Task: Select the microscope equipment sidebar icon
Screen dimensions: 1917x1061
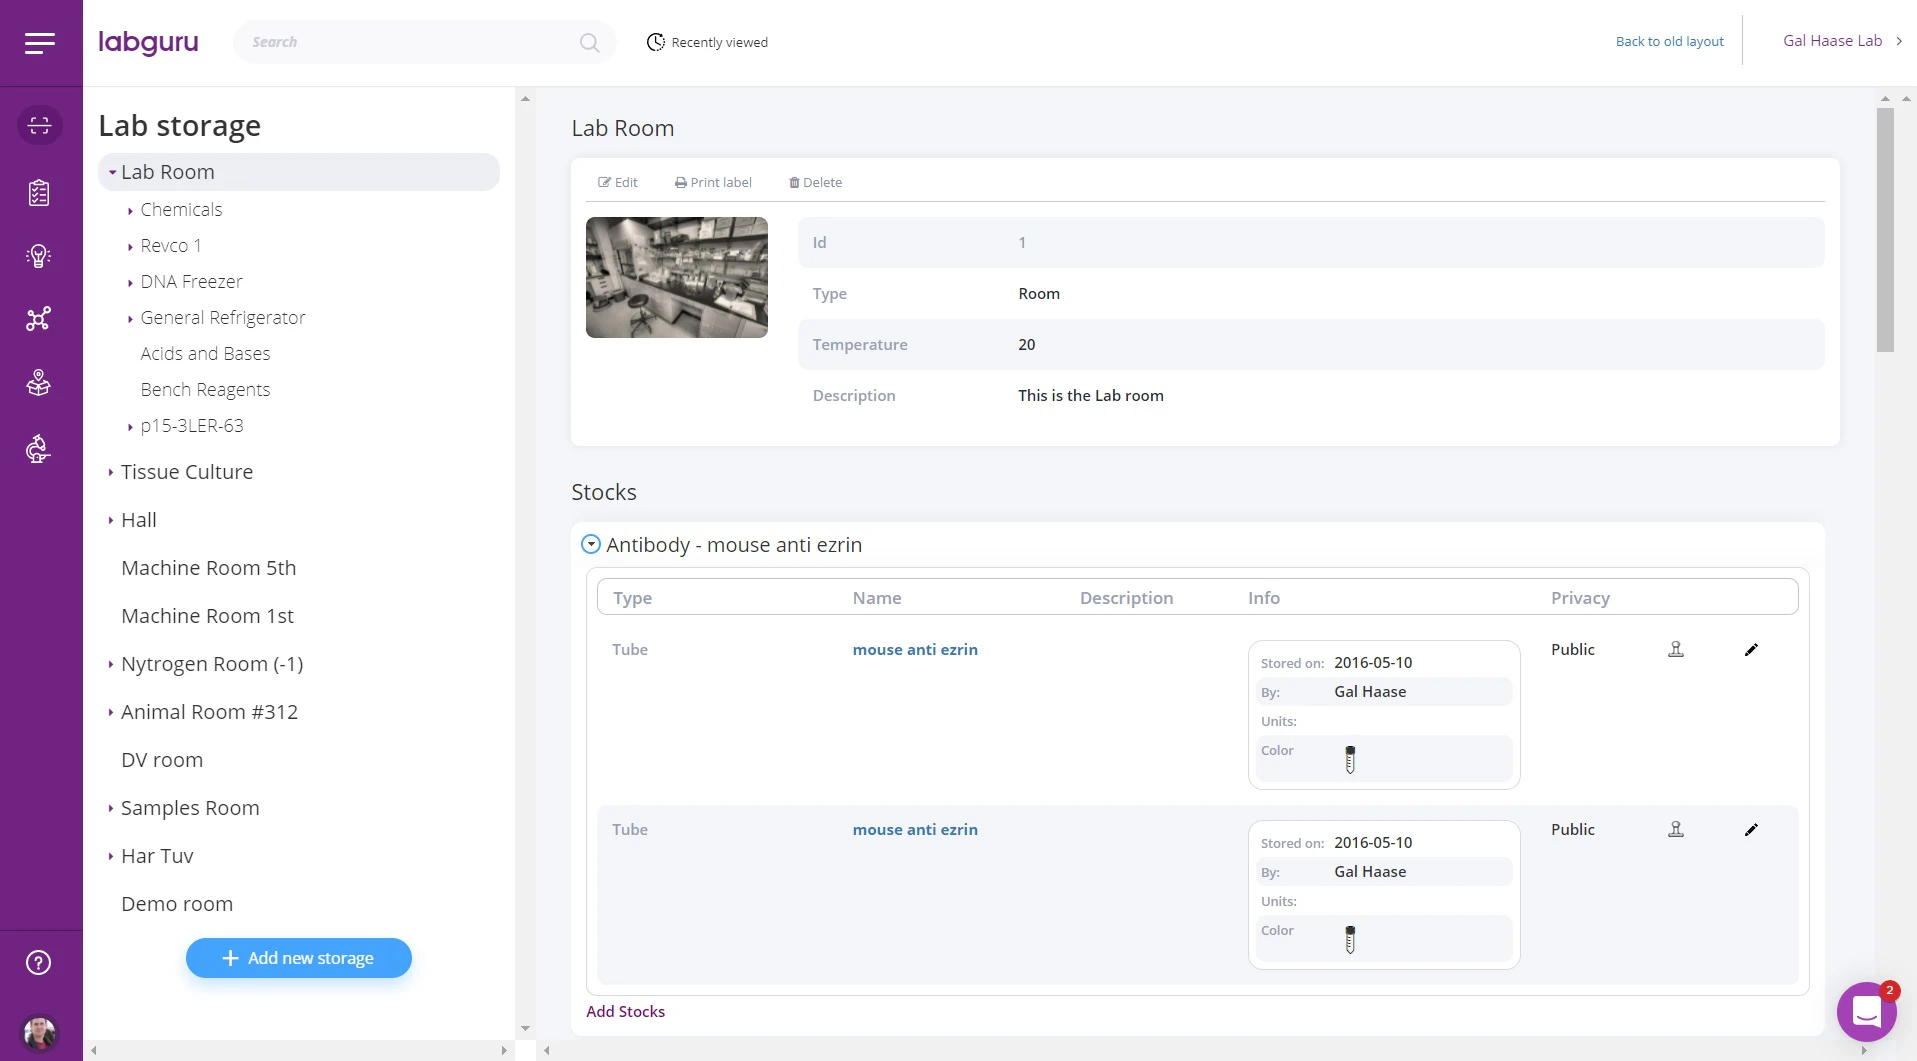Action: (38, 448)
